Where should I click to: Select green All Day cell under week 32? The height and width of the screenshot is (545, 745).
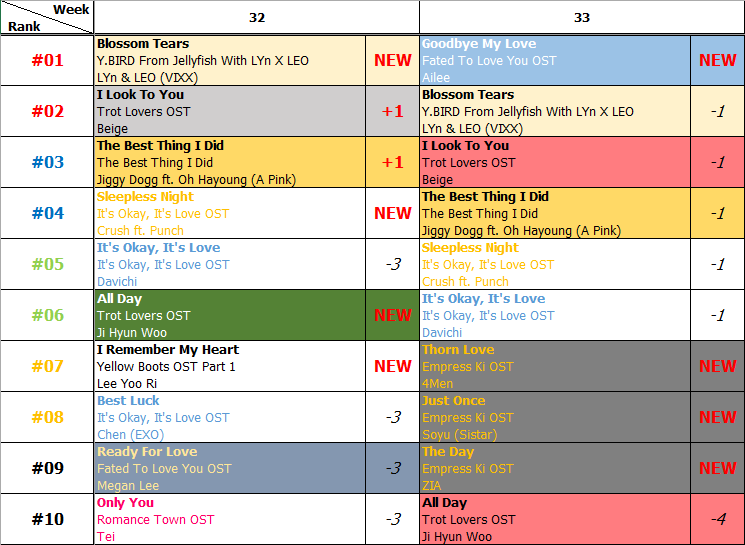(230, 315)
